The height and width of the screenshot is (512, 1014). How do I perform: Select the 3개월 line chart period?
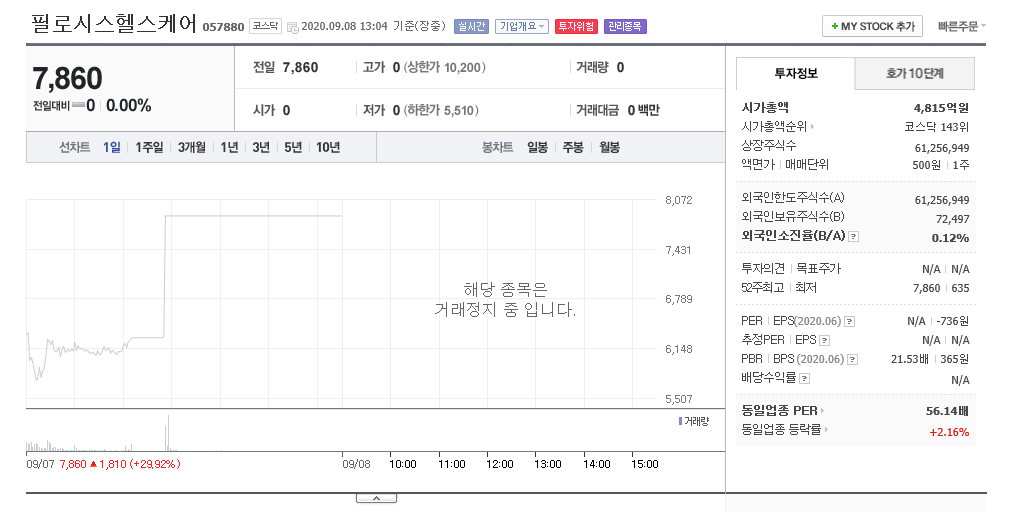[x=192, y=147]
